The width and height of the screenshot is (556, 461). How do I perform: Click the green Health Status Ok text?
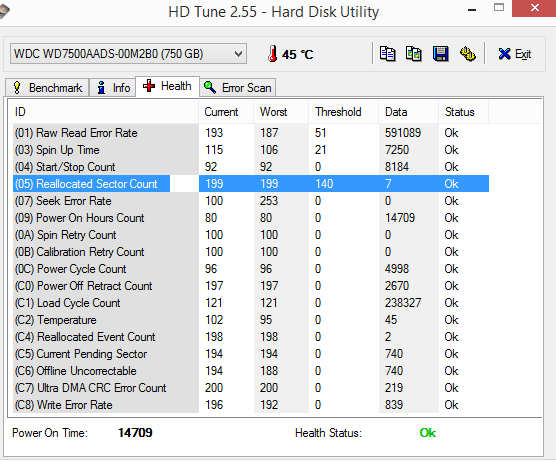428,433
